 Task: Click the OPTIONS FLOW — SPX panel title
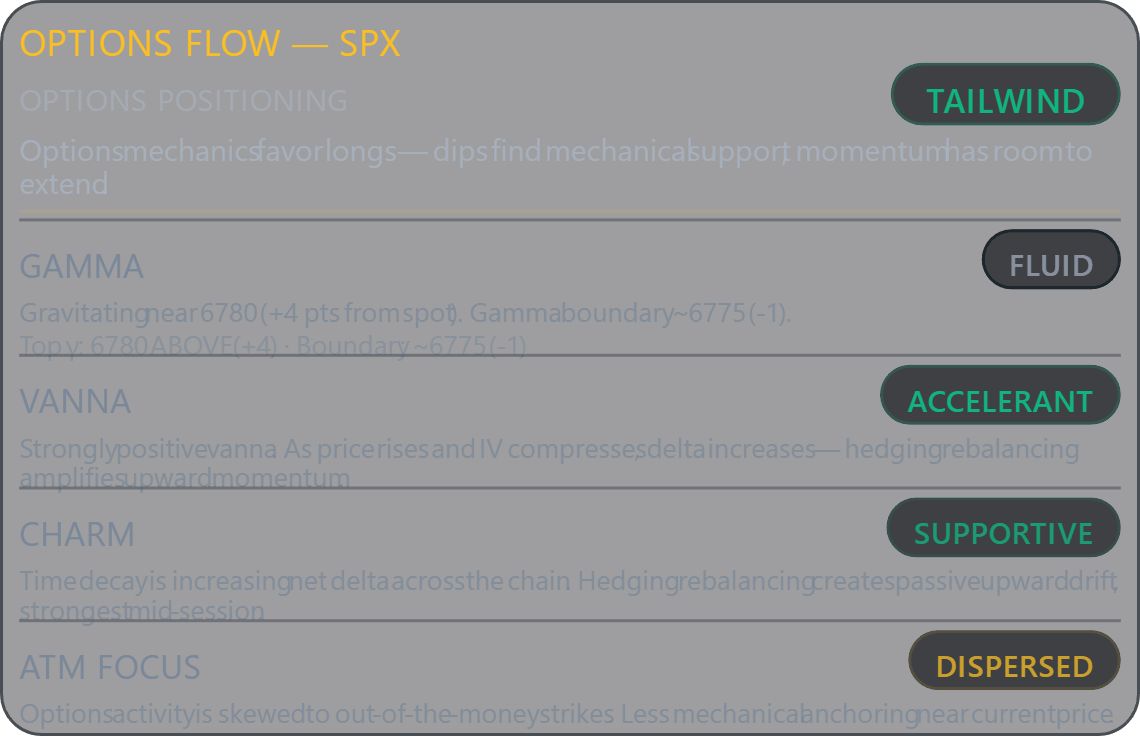[210, 43]
